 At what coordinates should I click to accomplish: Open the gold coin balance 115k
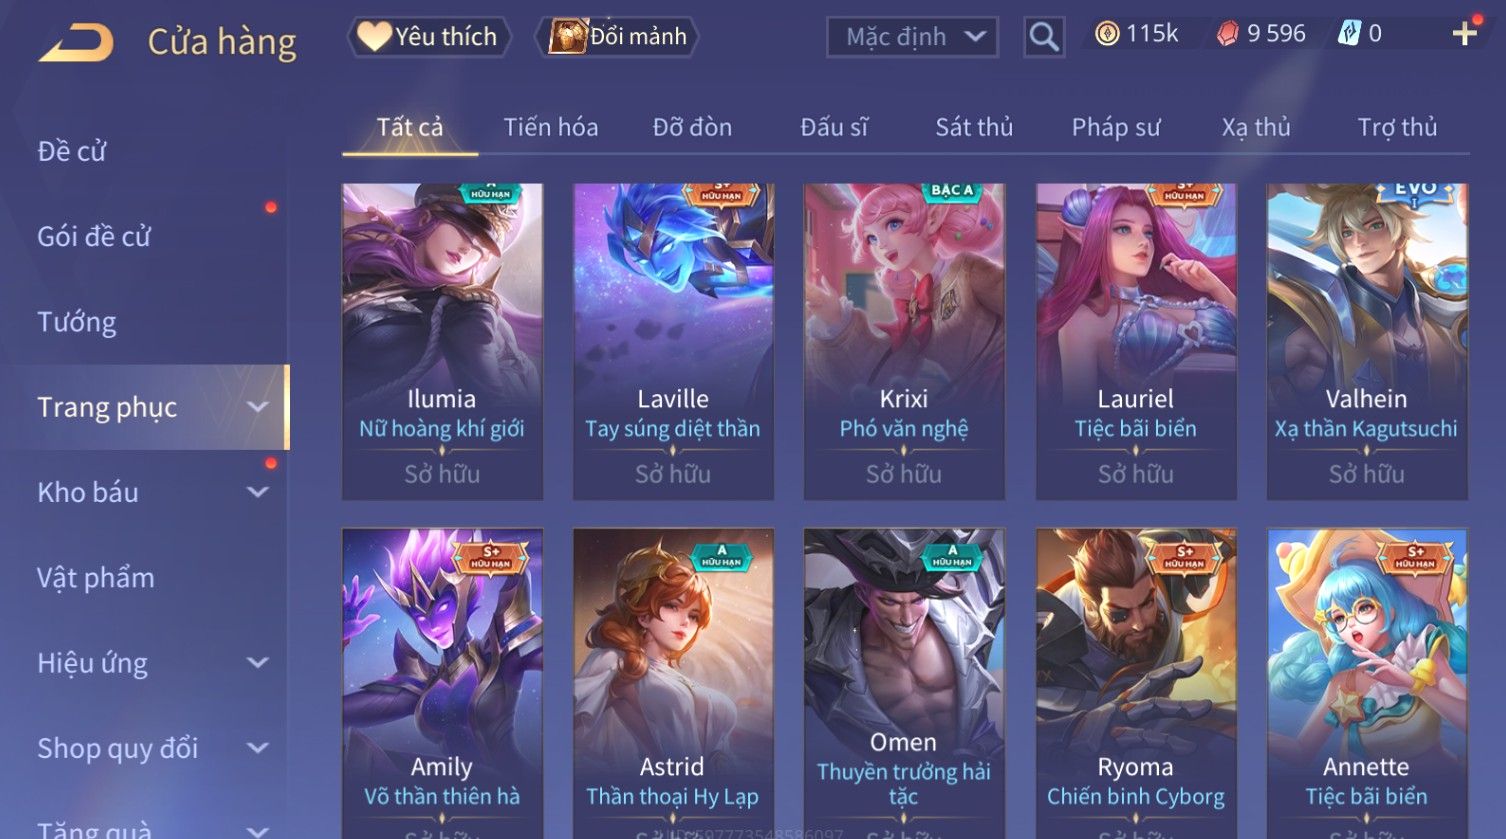click(x=1136, y=34)
